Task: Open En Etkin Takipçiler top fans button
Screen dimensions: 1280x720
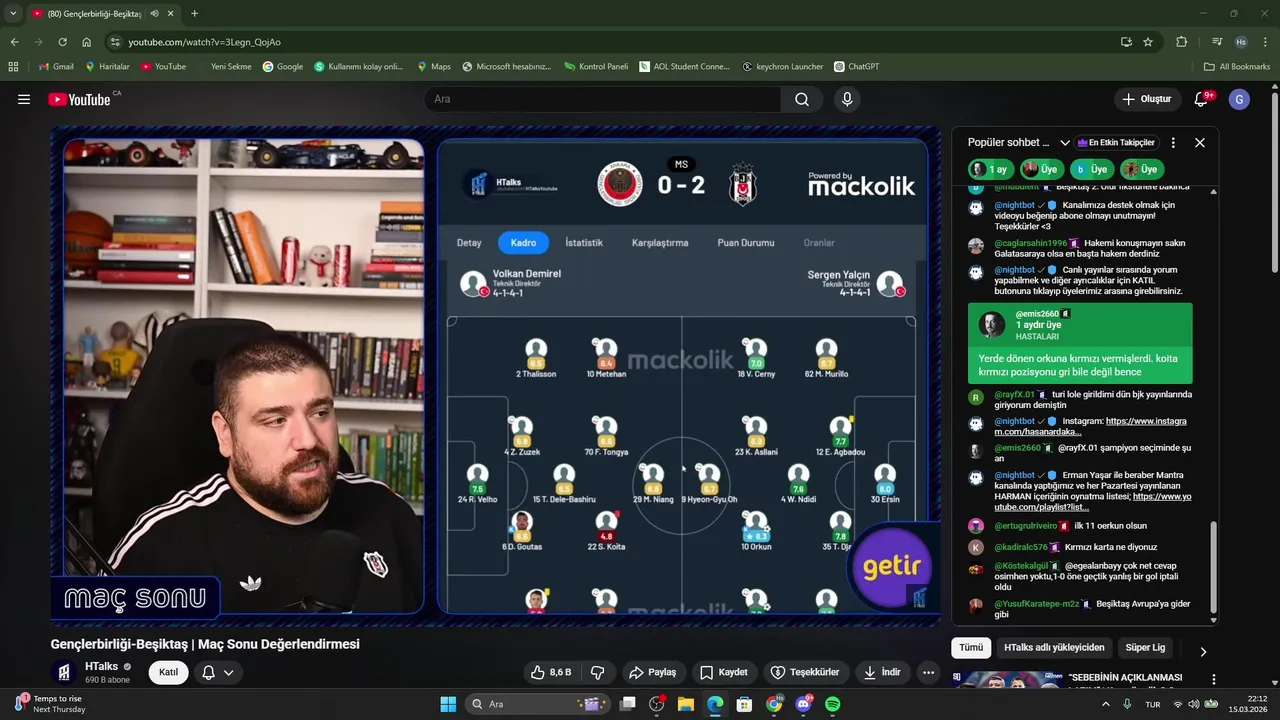Action: (x=1116, y=143)
